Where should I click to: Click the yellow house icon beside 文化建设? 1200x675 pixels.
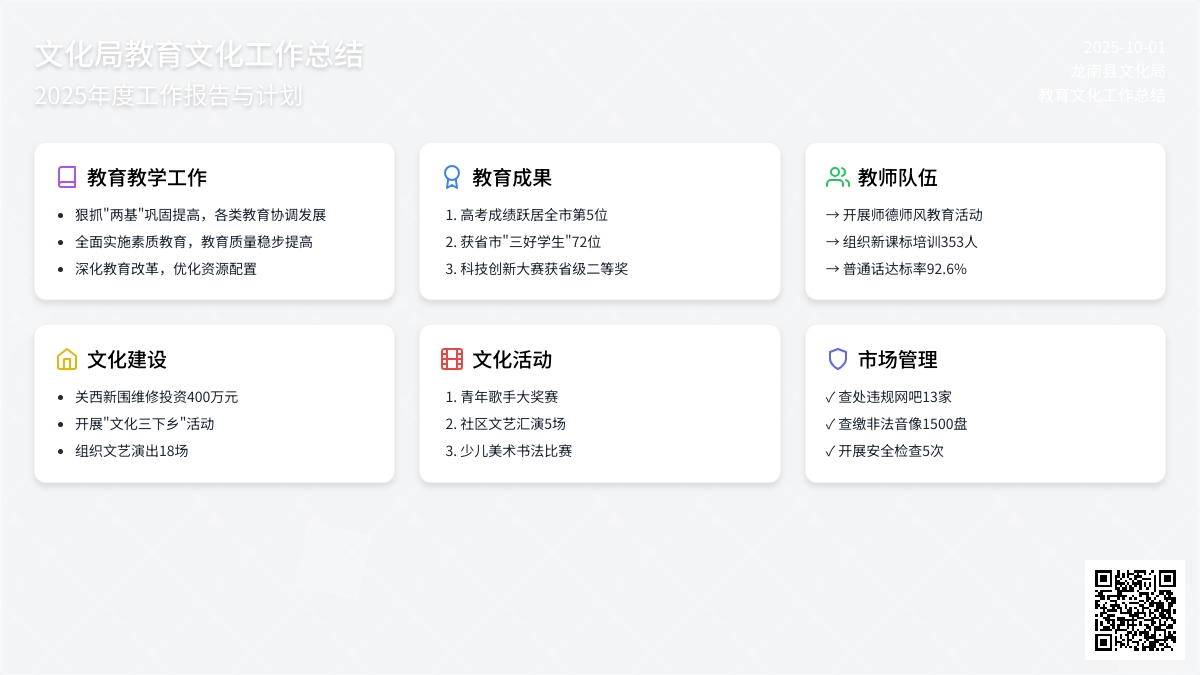(67, 359)
